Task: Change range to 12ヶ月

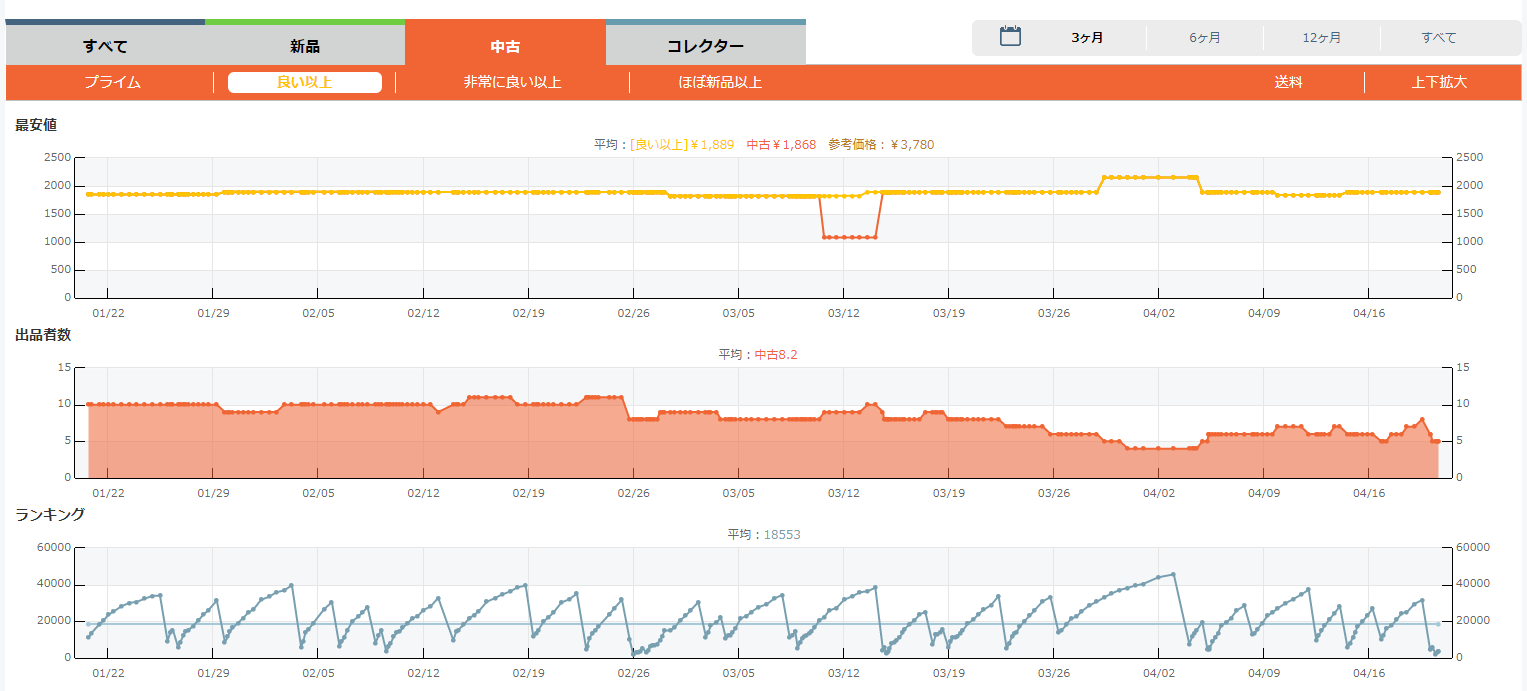Action: (1321, 38)
